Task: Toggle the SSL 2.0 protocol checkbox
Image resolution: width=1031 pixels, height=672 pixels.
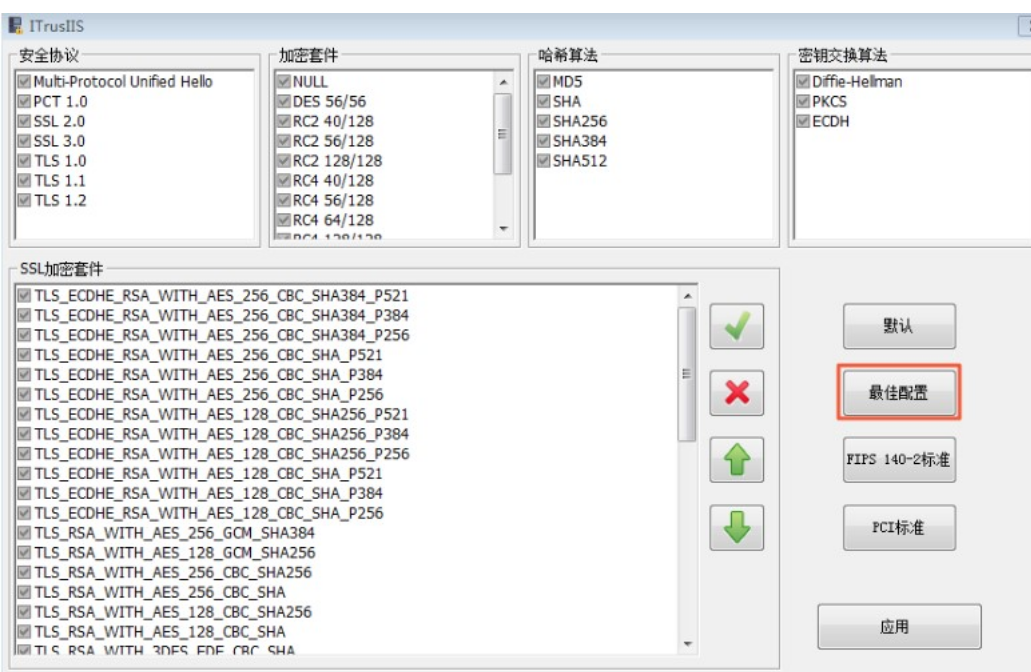Action: [x=25, y=121]
